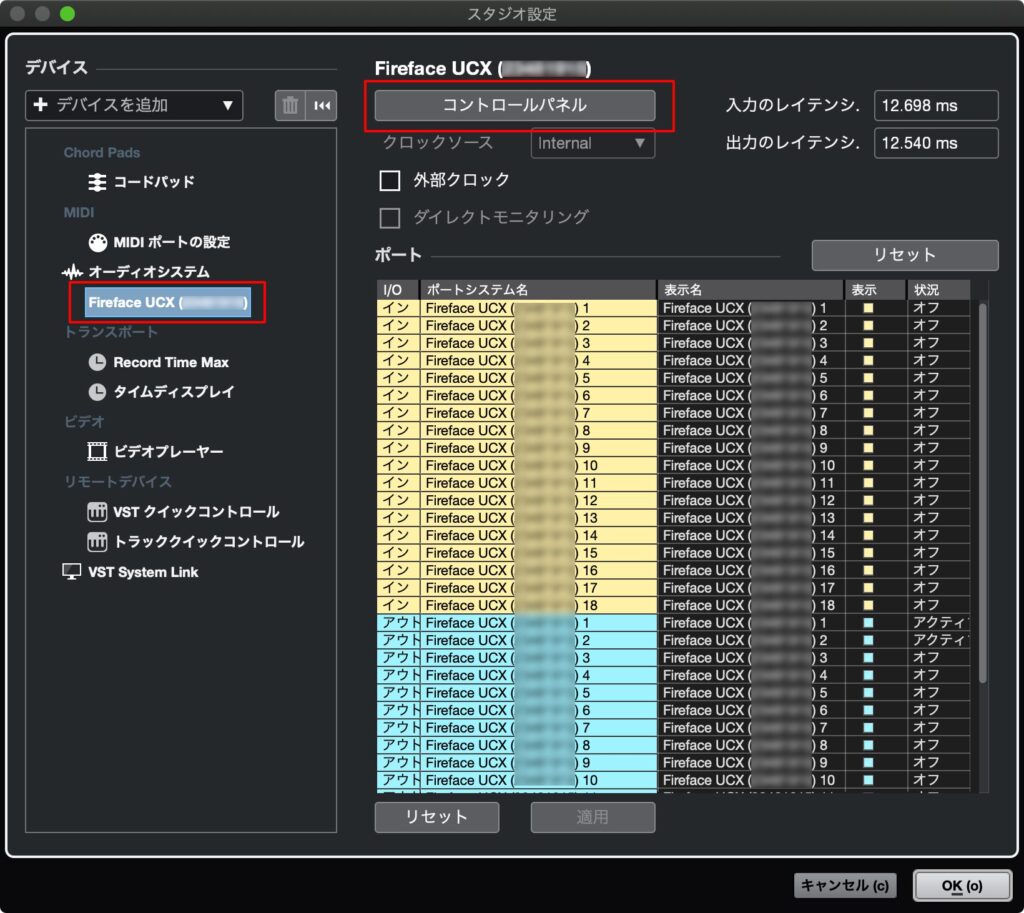
Task: Toggle visibility for output port 1
Action: [866, 622]
